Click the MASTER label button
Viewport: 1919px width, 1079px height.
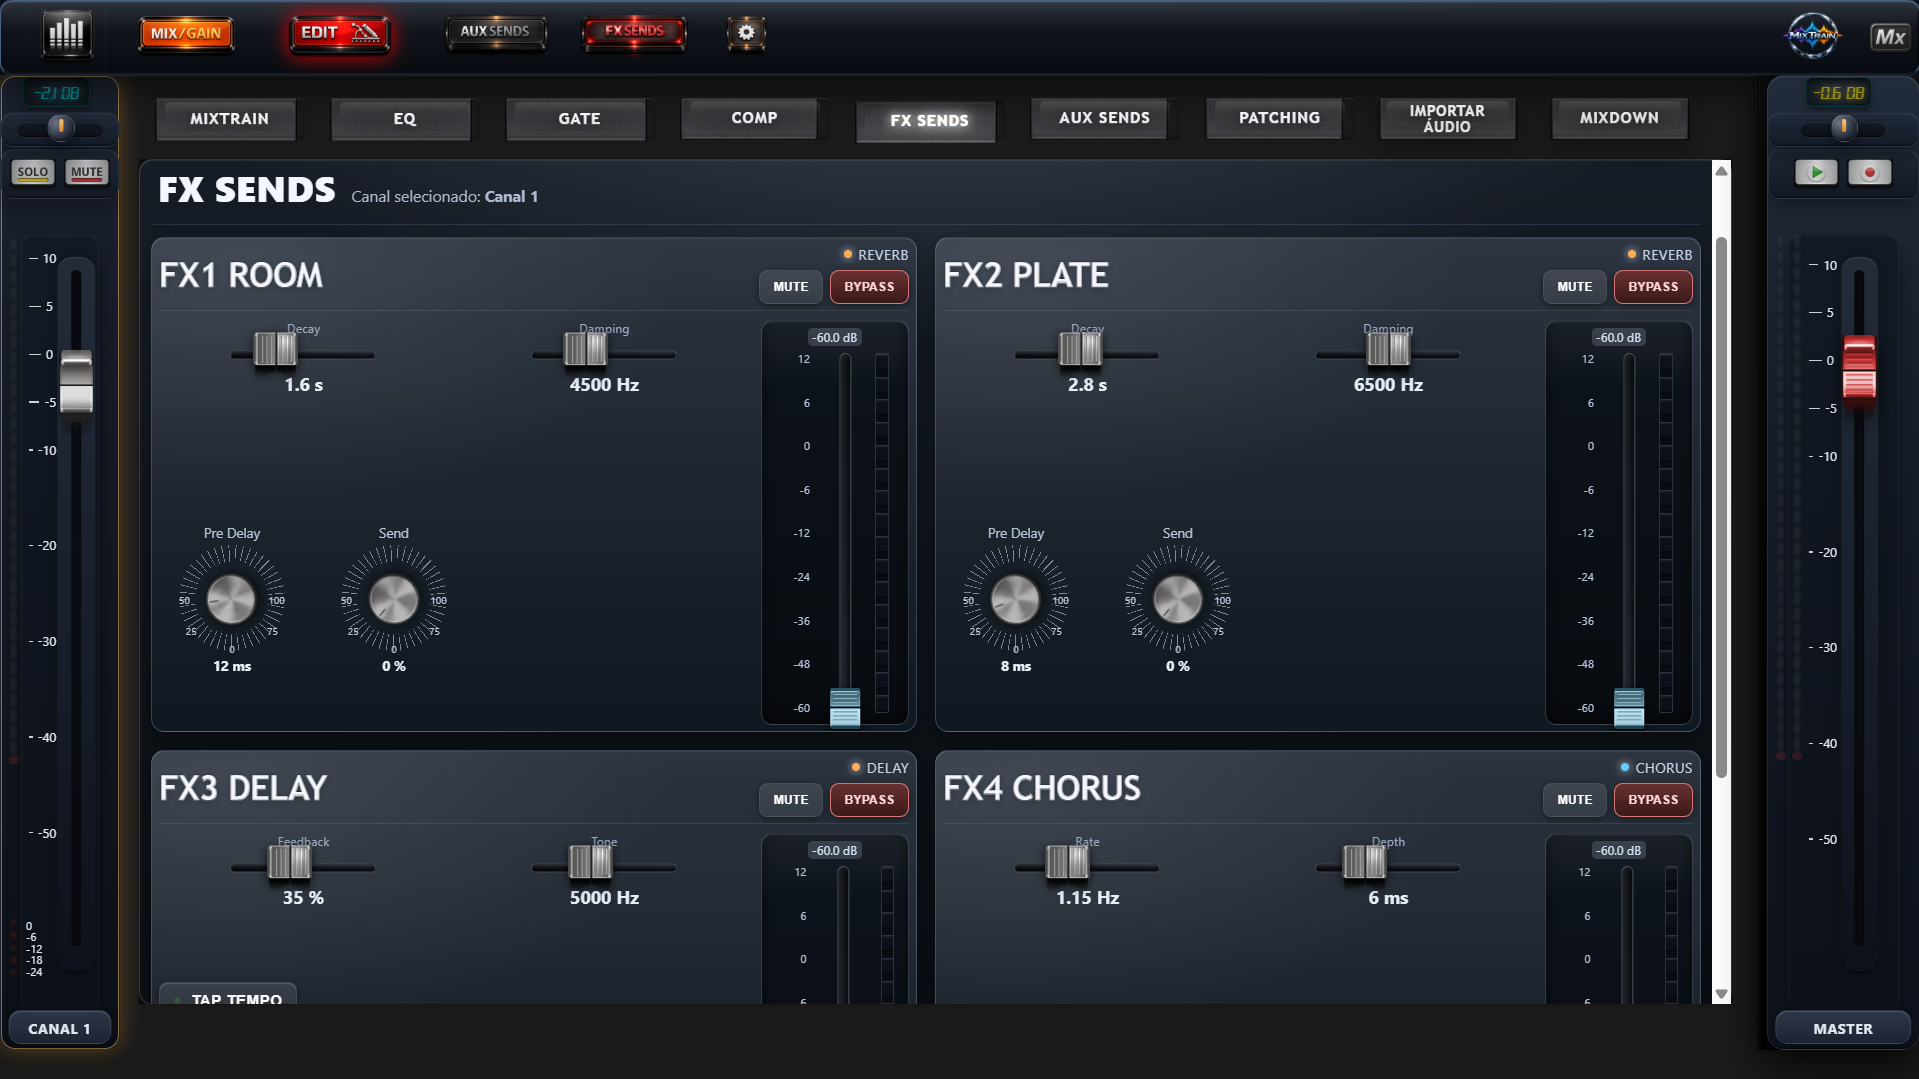pos(1842,1029)
